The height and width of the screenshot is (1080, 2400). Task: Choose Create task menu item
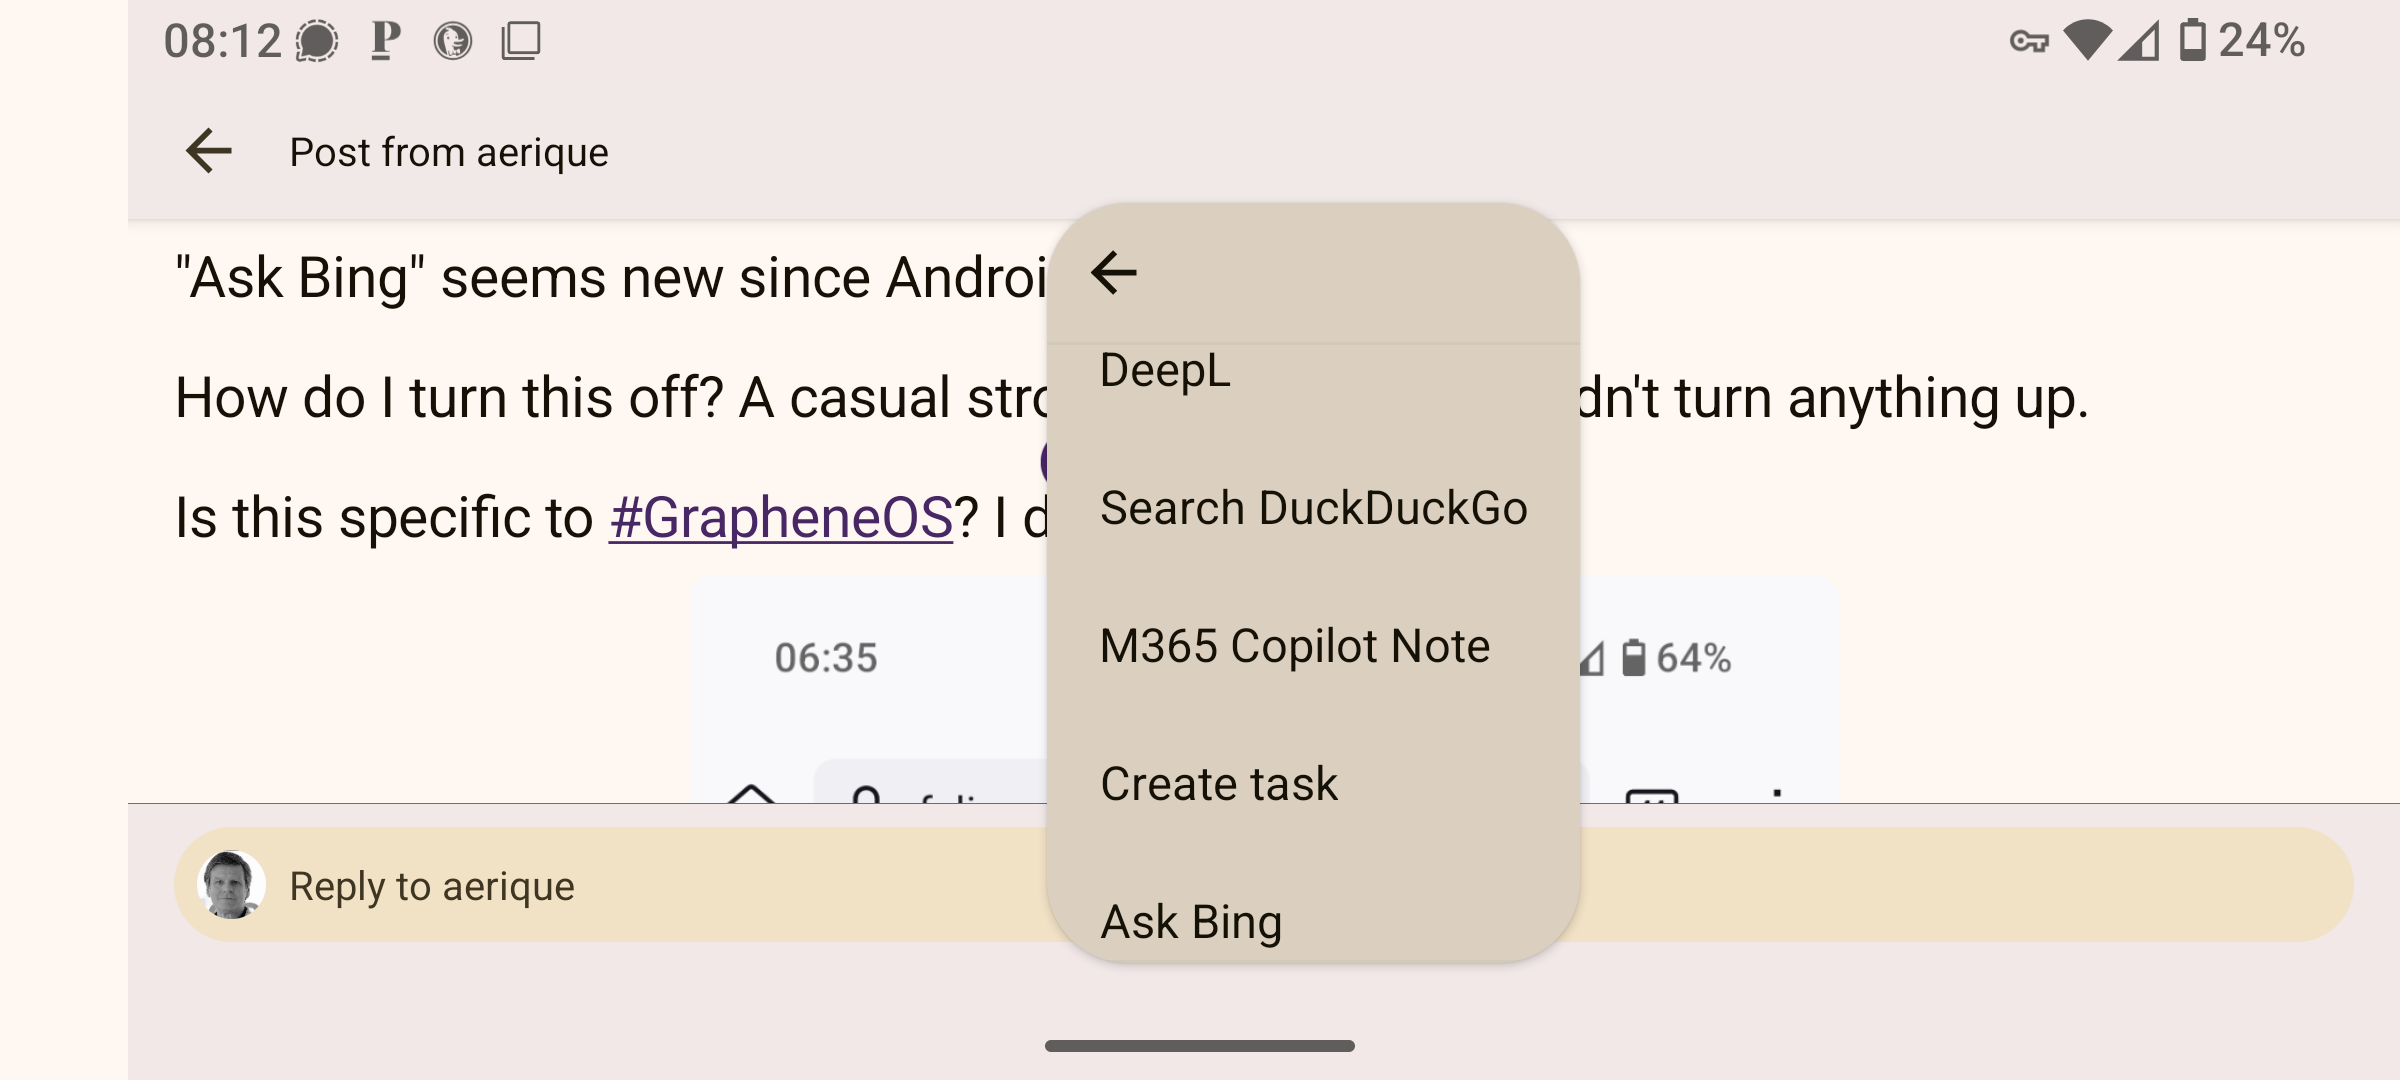(x=1312, y=784)
